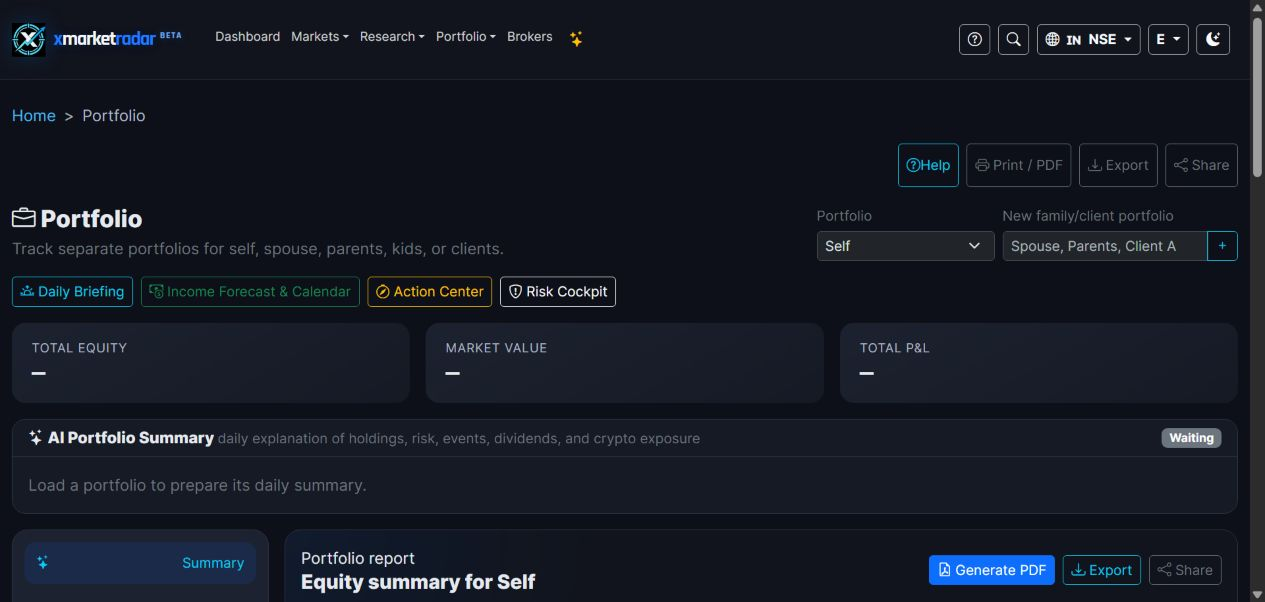Viewport: 1265px width, 602px height.
Task: Open the Brokers menu item
Action: (x=530, y=37)
